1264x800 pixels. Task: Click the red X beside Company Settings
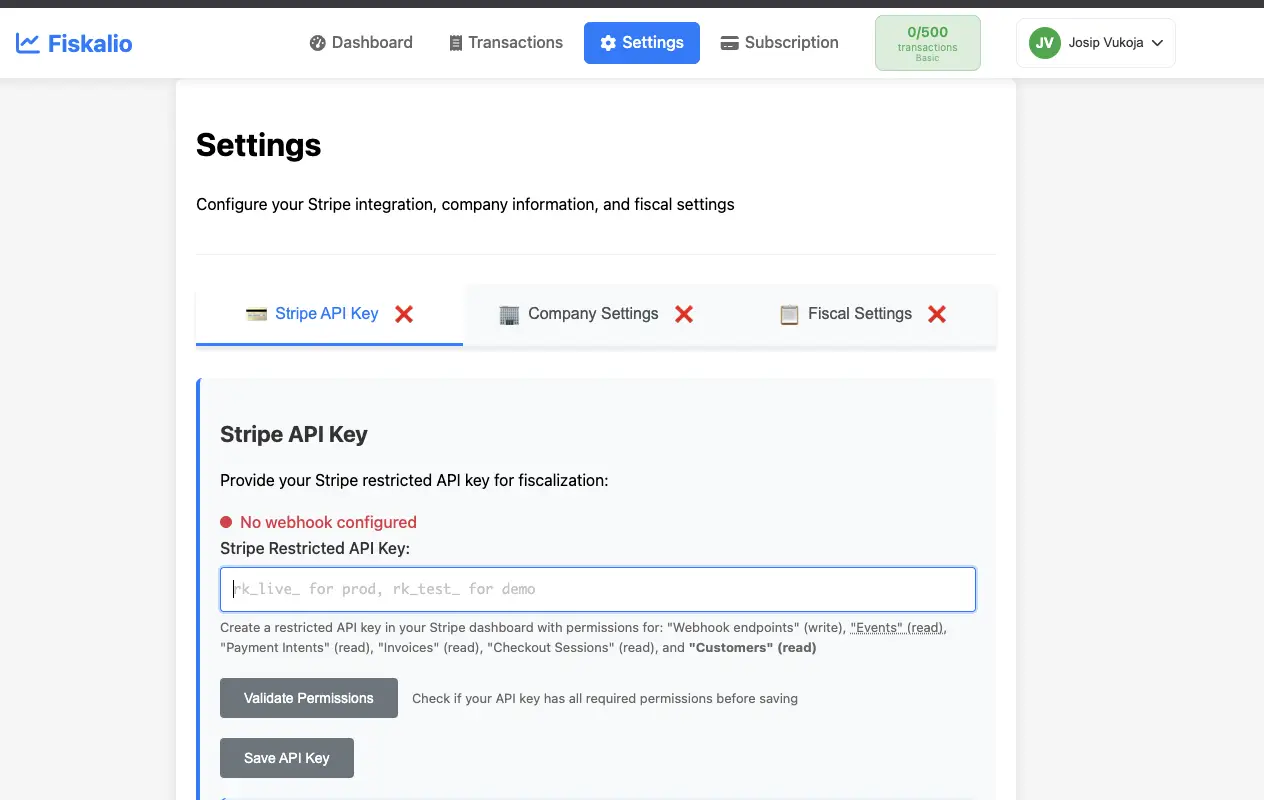pos(684,314)
